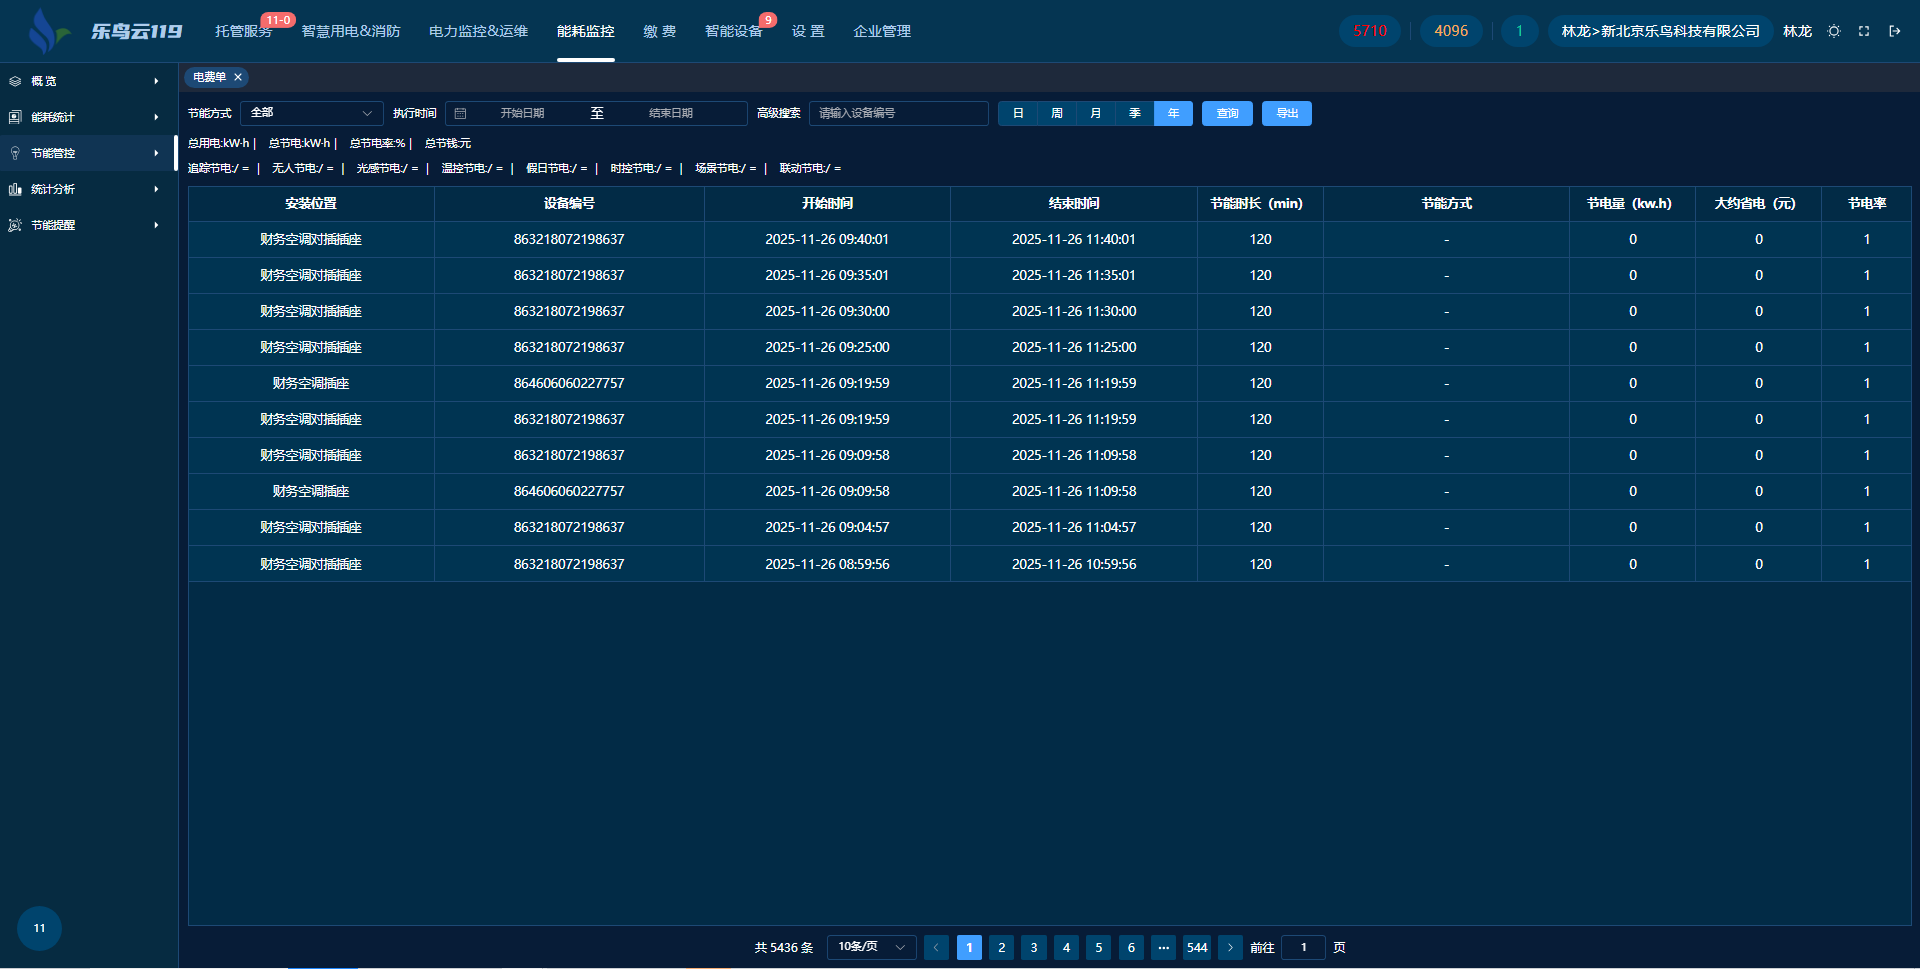Close the 电费单 tab with the X
Screen dimensions: 1920x969
238,77
